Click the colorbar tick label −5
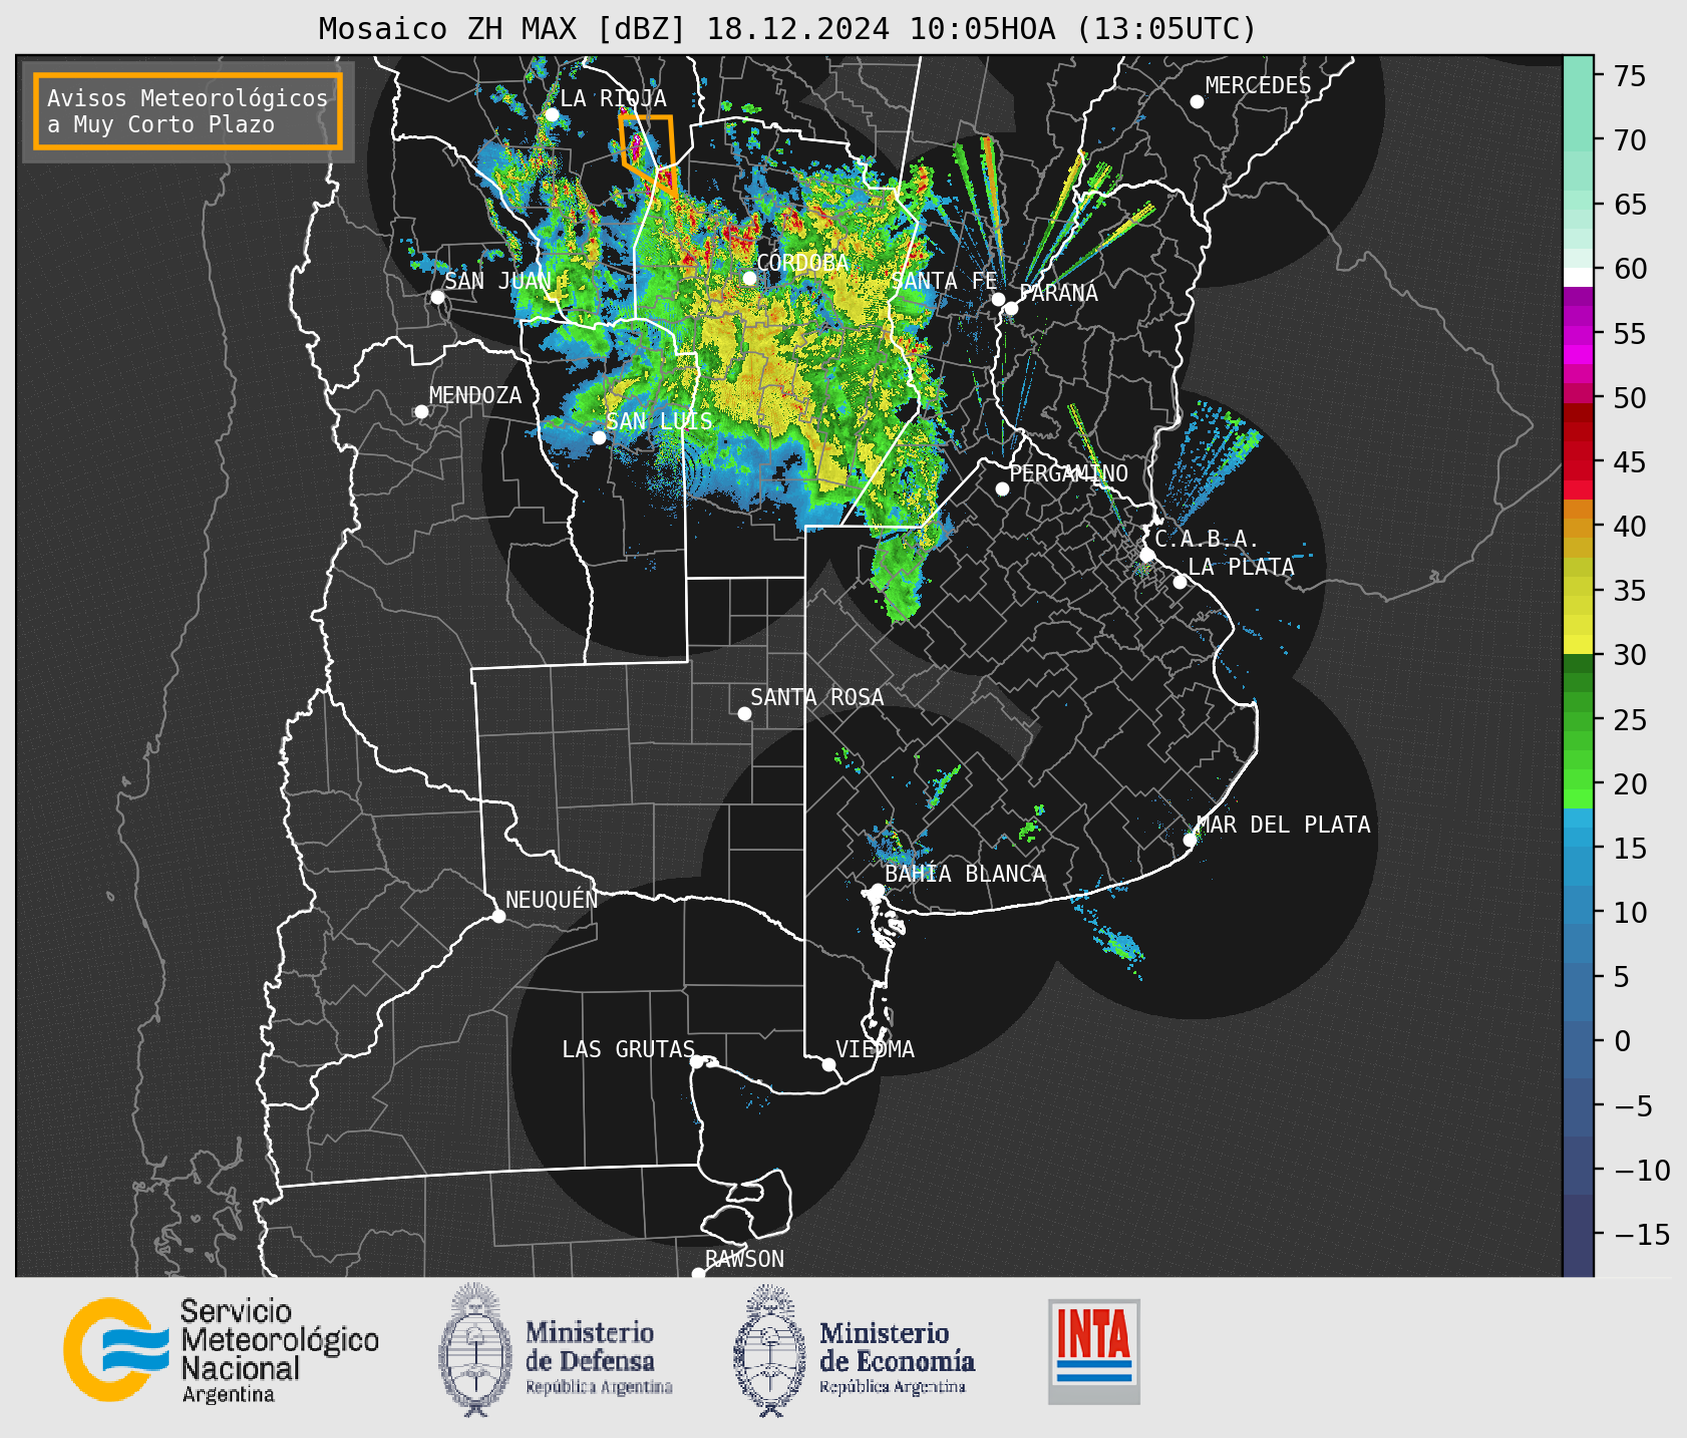 pos(1632,1105)
